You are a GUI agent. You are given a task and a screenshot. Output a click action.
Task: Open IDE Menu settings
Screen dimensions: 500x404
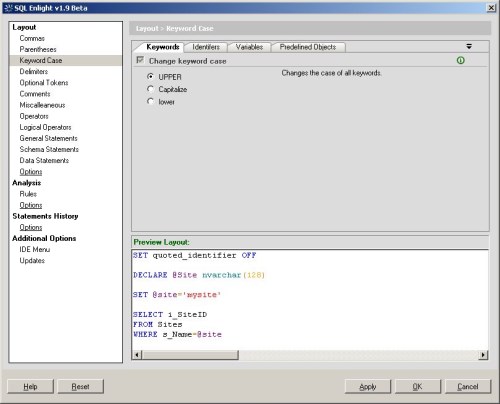pos(35,249)
